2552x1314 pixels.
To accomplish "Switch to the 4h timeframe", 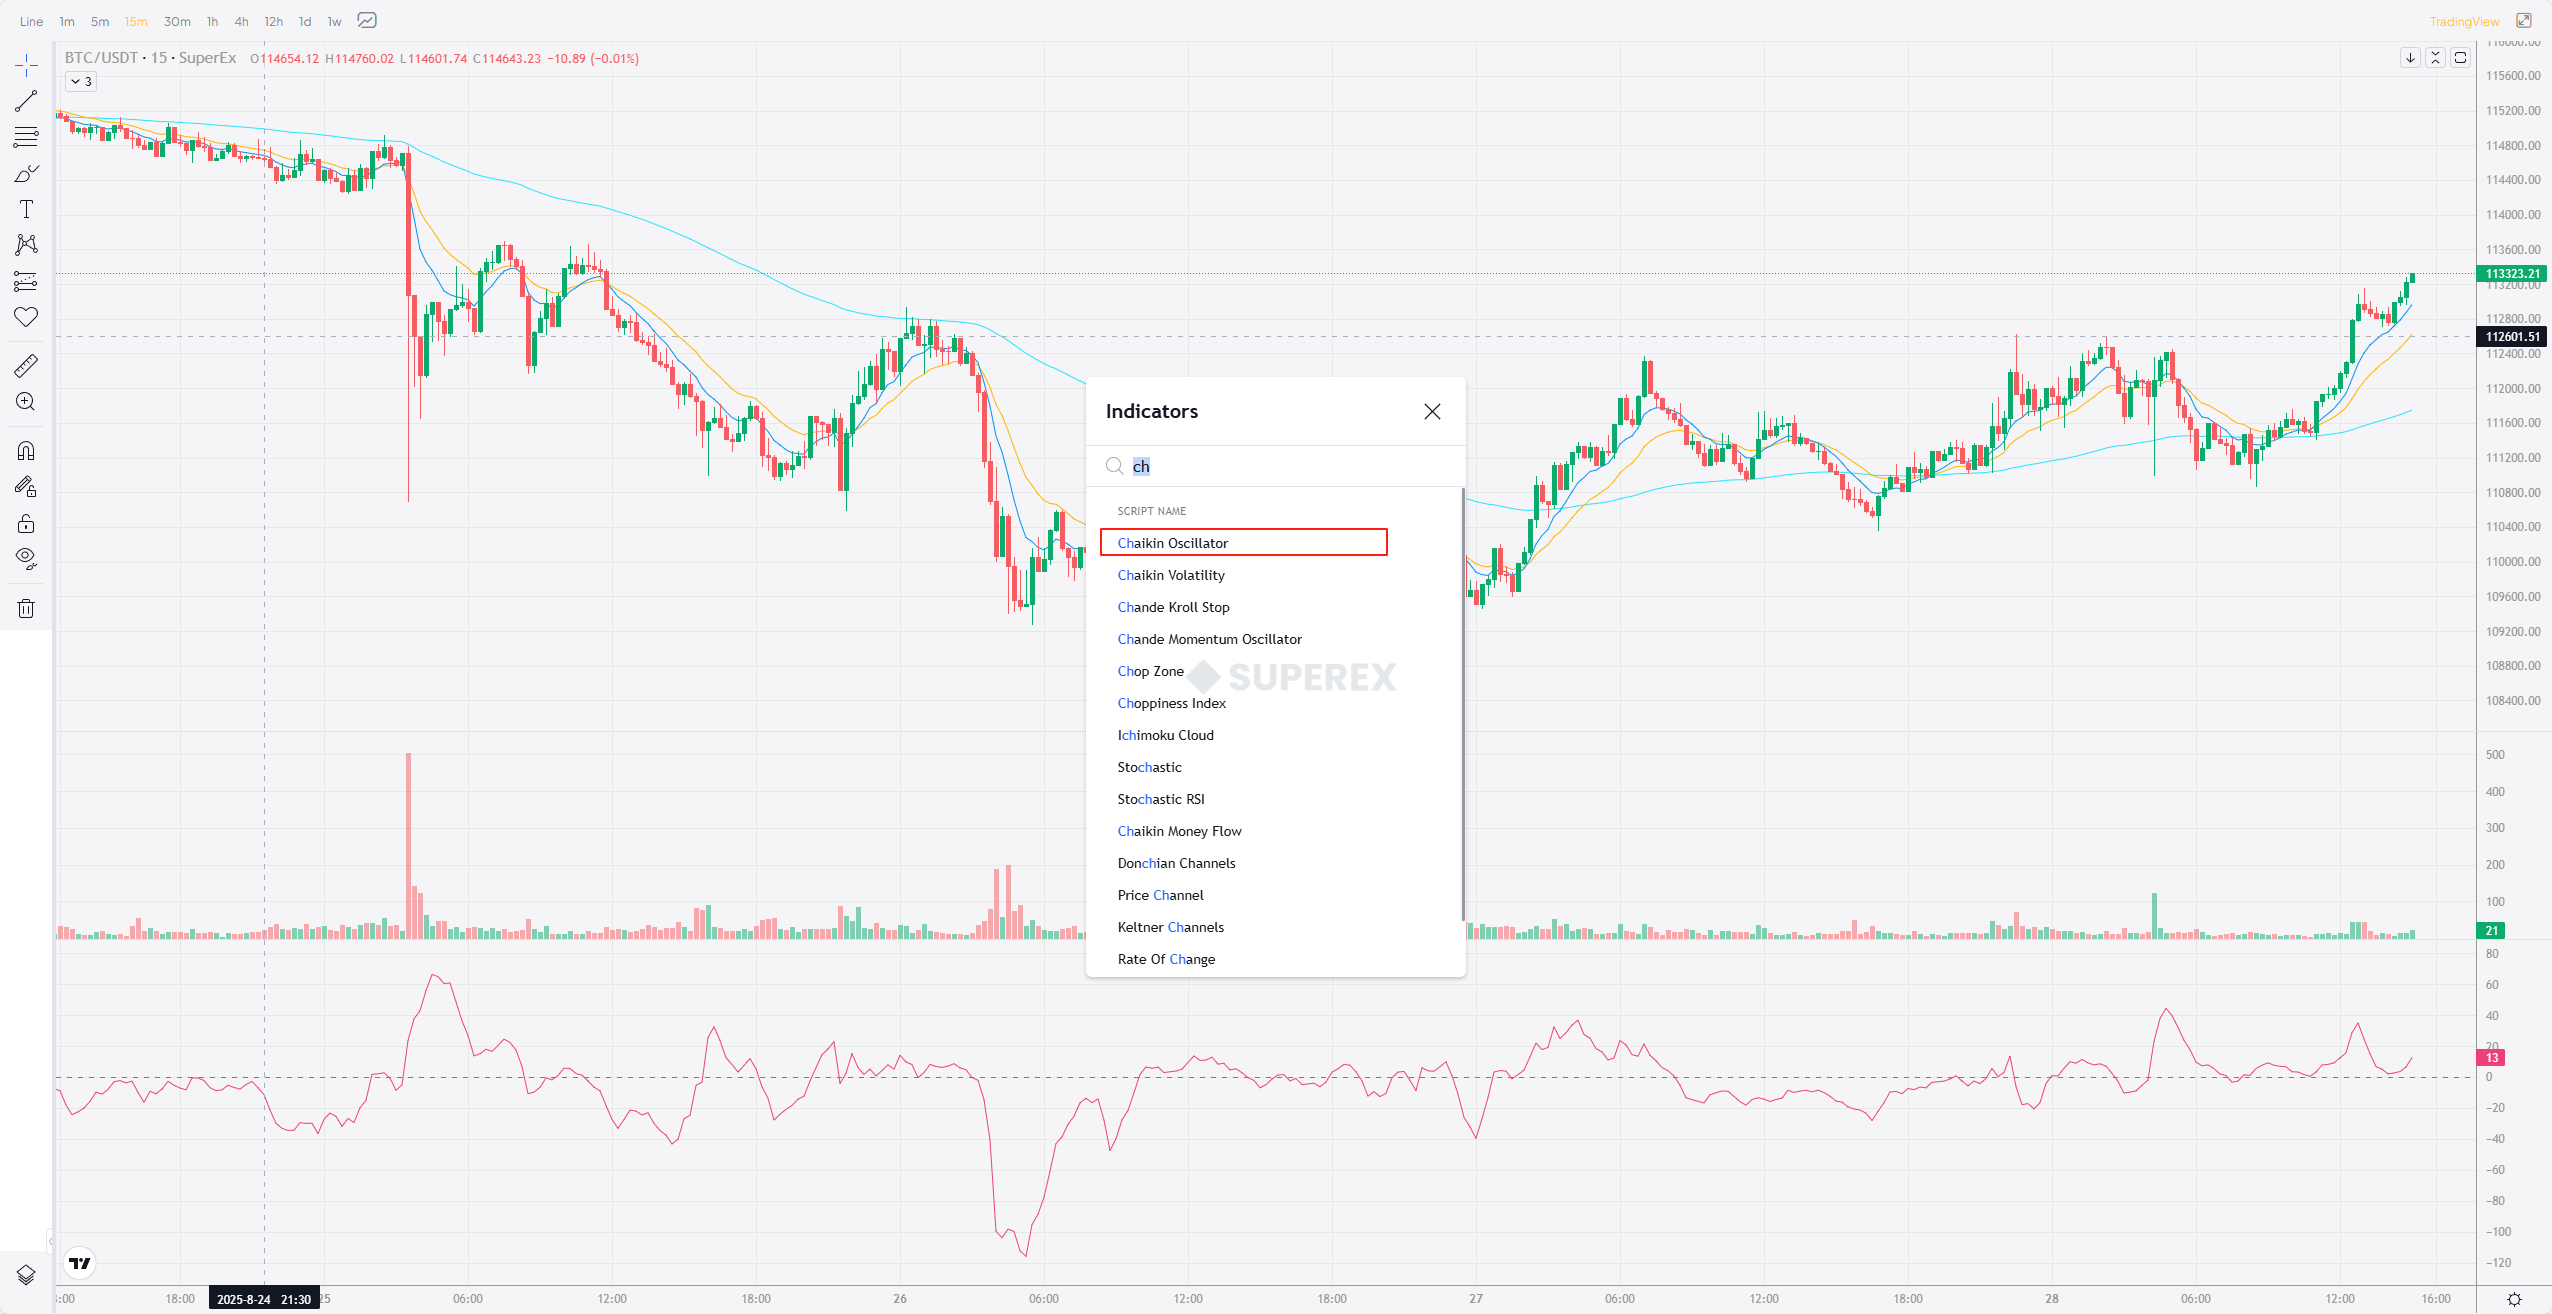I will pos(241,21).
